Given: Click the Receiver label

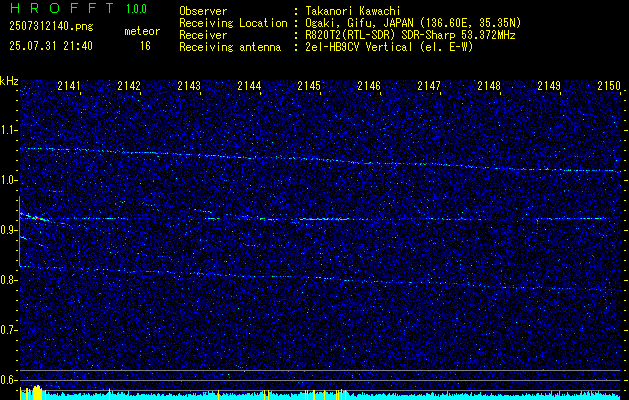Looking at the screenshot, I should coord(203,35).
